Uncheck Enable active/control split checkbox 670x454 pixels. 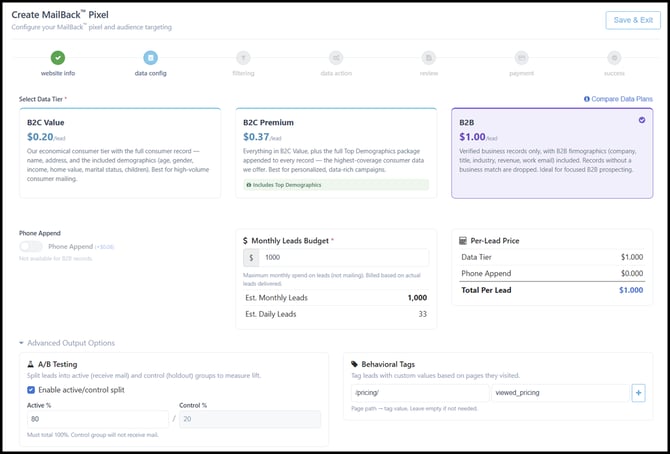tap(31, 390)
